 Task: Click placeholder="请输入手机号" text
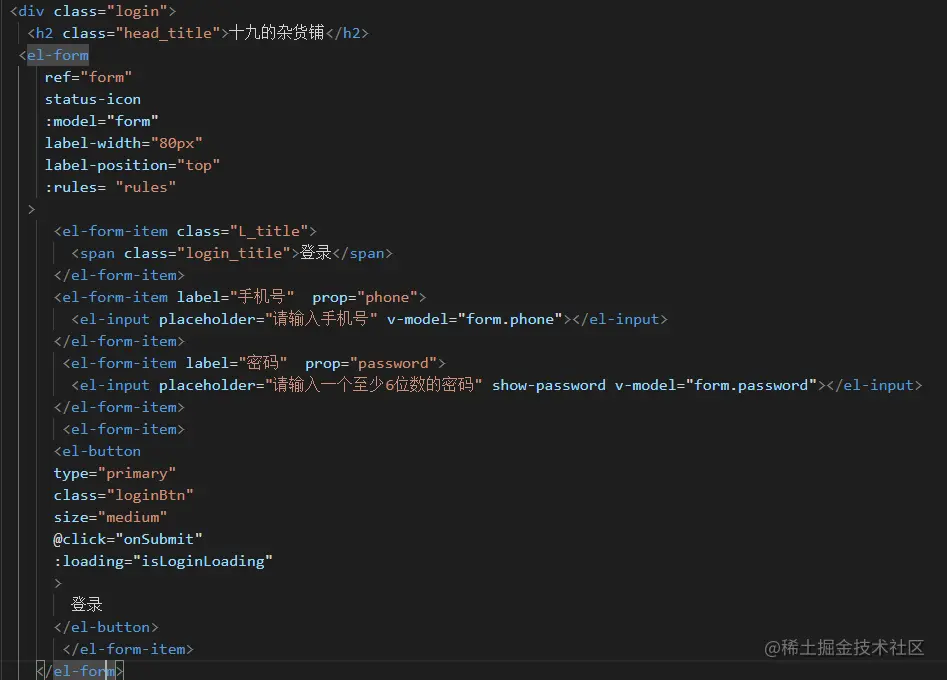pos(268,319)
